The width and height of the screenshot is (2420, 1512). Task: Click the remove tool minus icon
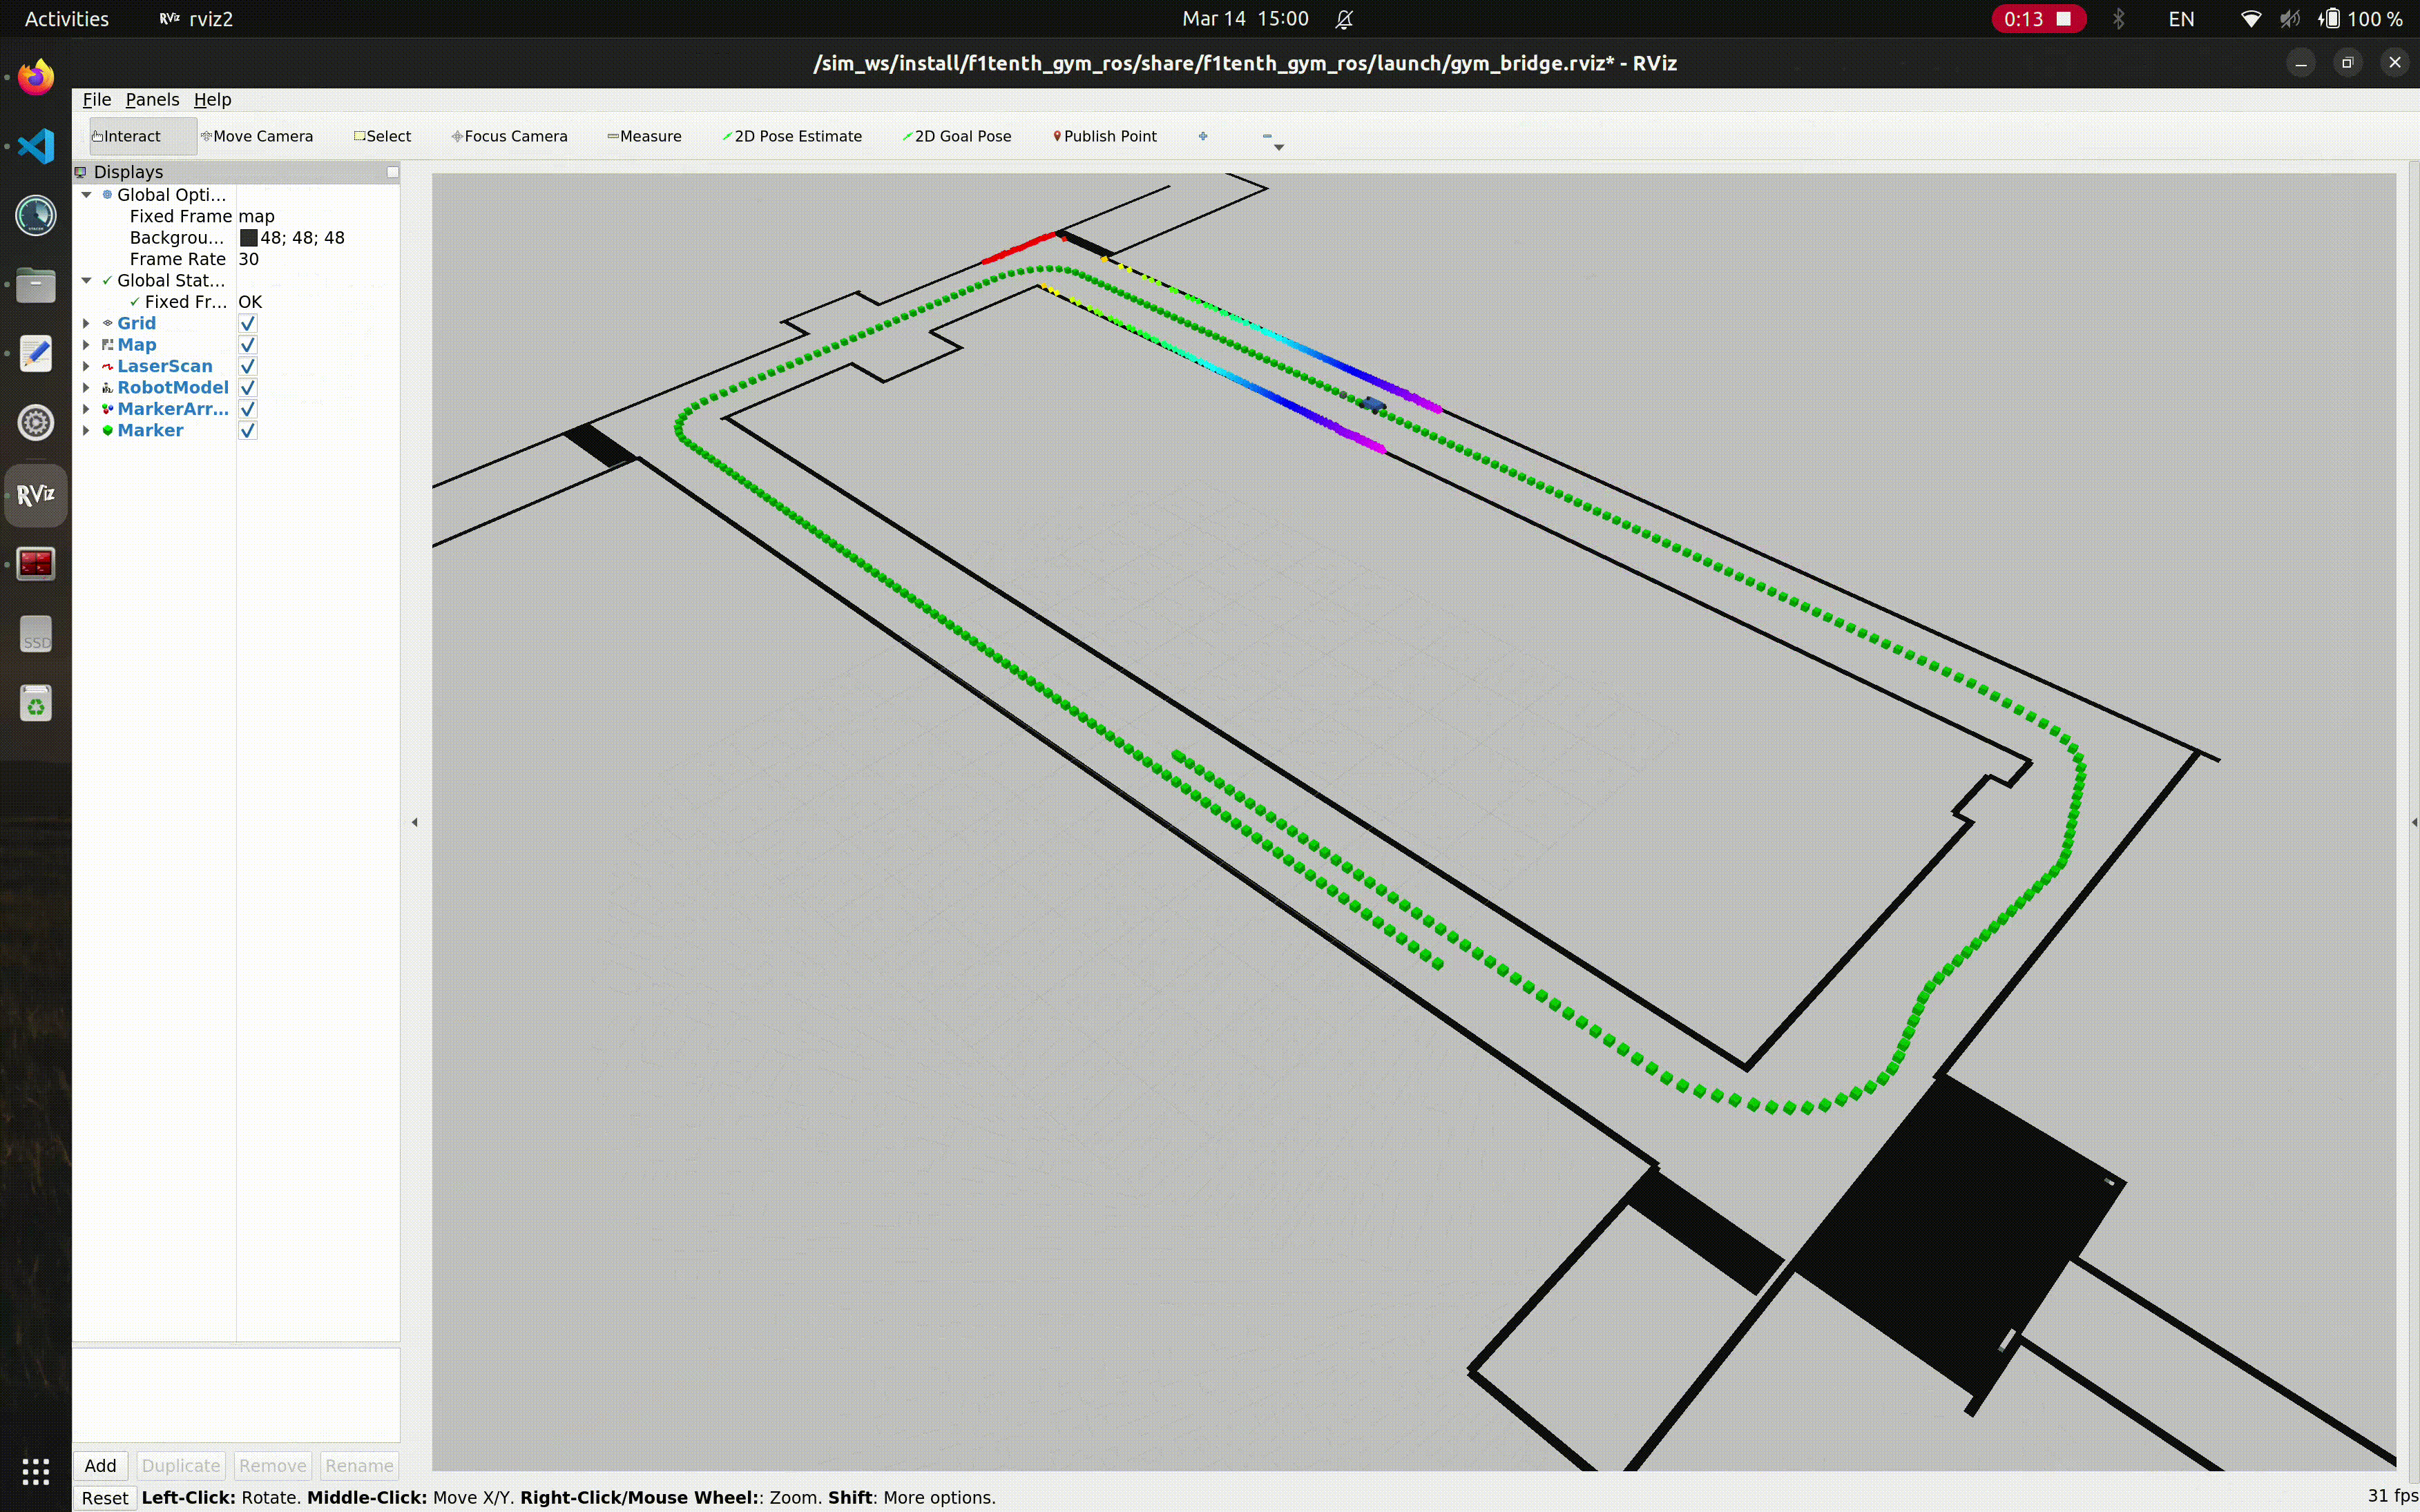[1267, 136]
